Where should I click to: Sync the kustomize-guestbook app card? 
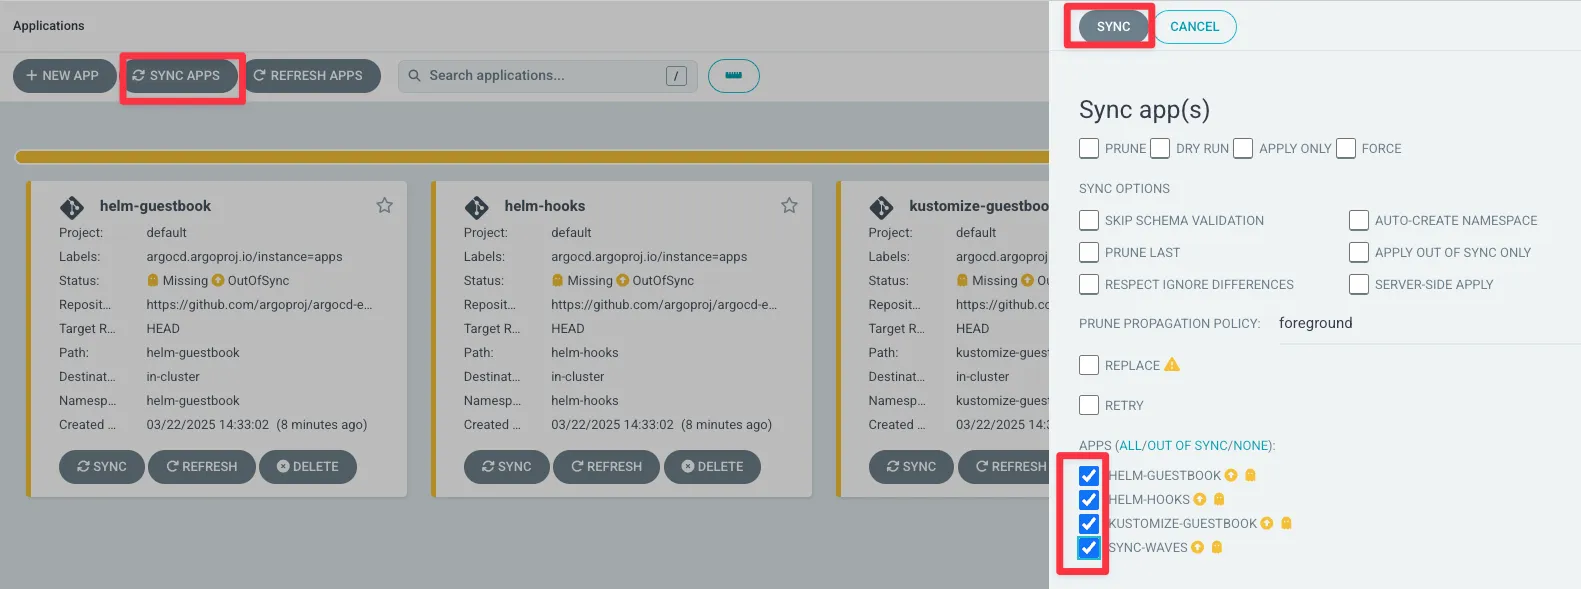pyautogui.click(x=912, y=467)
